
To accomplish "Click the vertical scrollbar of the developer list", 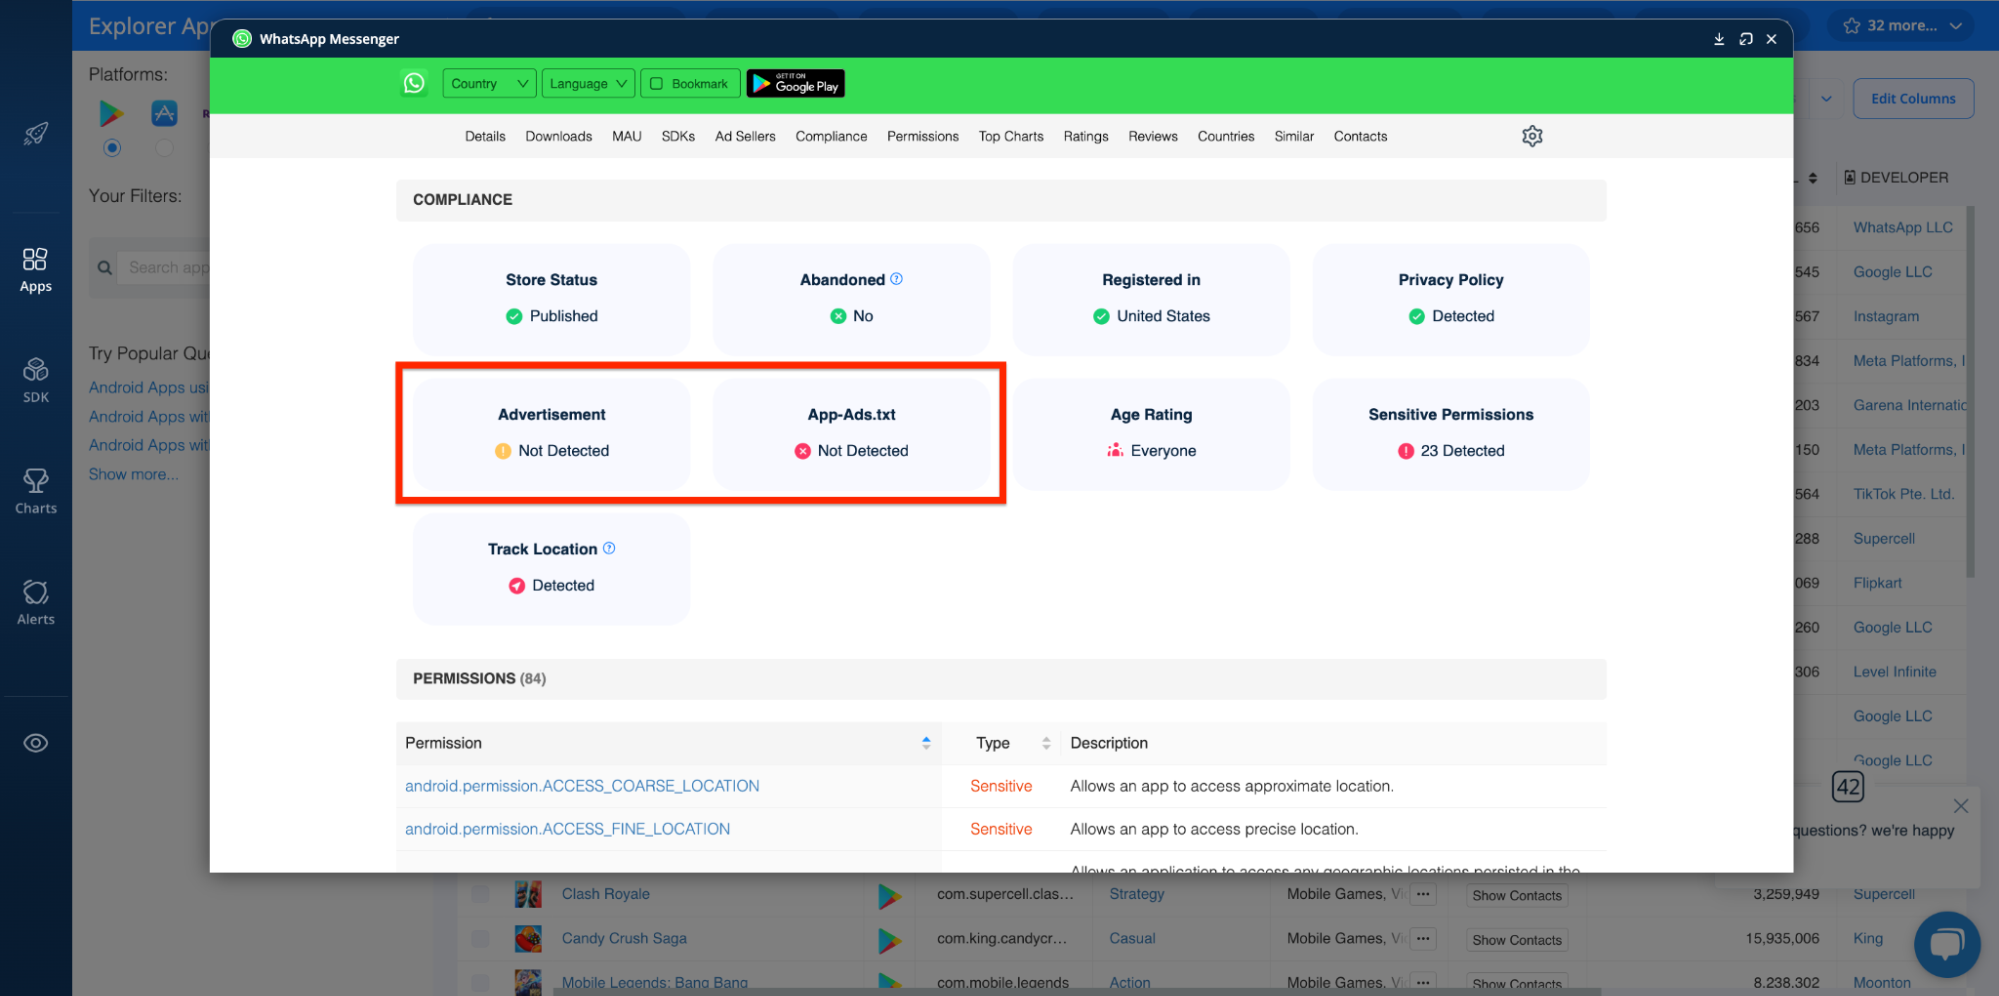I will [1970, 390].
